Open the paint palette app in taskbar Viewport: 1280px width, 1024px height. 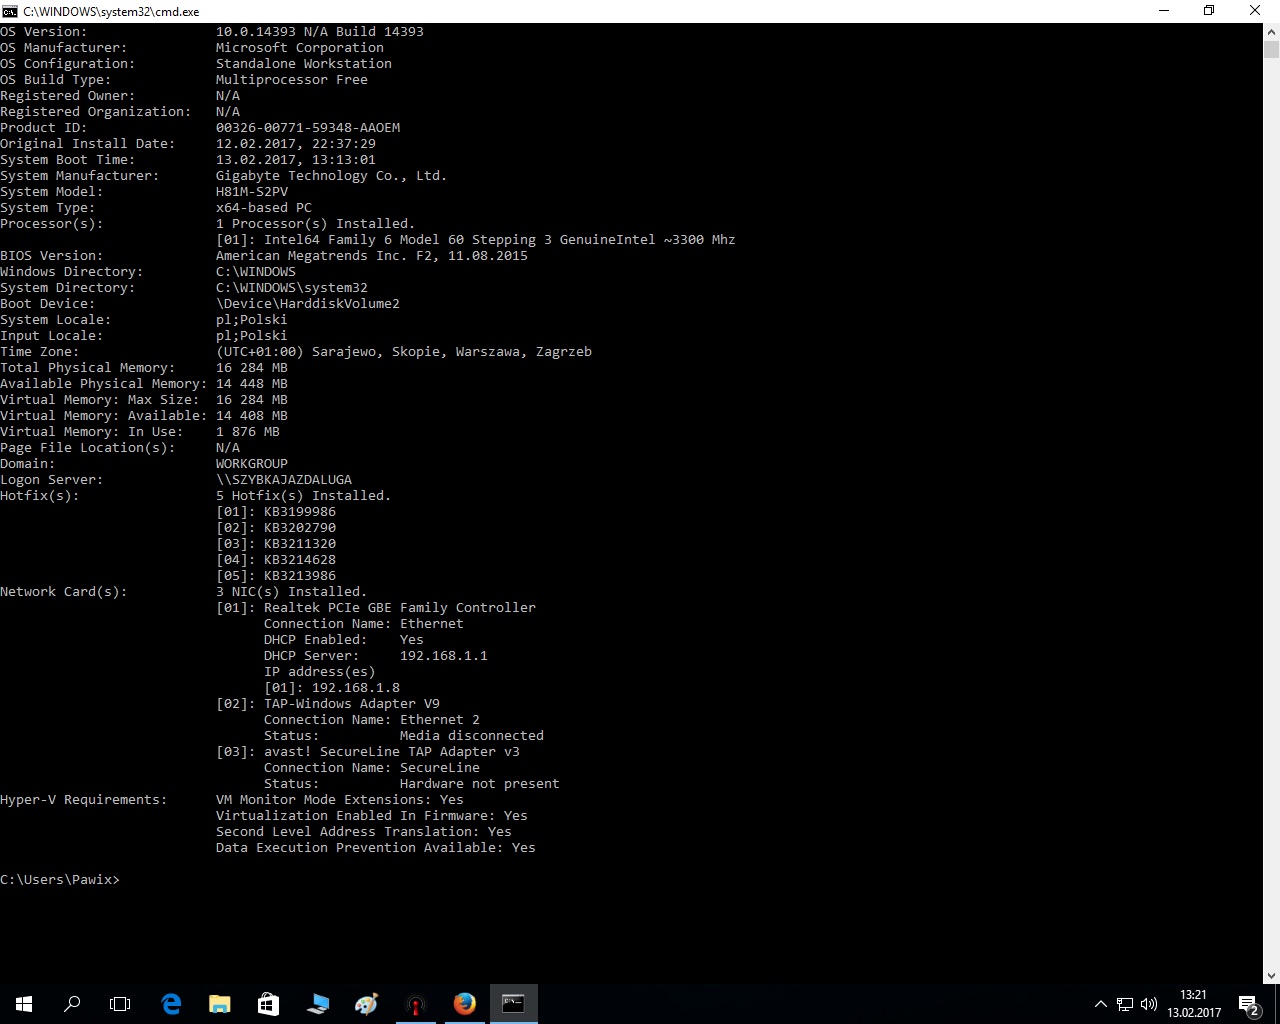367,1004
